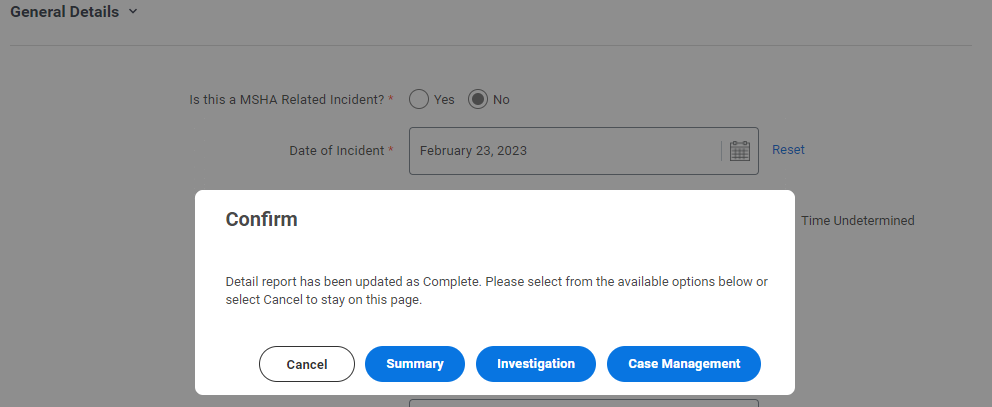The width and height of the screenshot is (992, 407).
Task: Choose the Case Management button
Action: (x=684, y=364)
